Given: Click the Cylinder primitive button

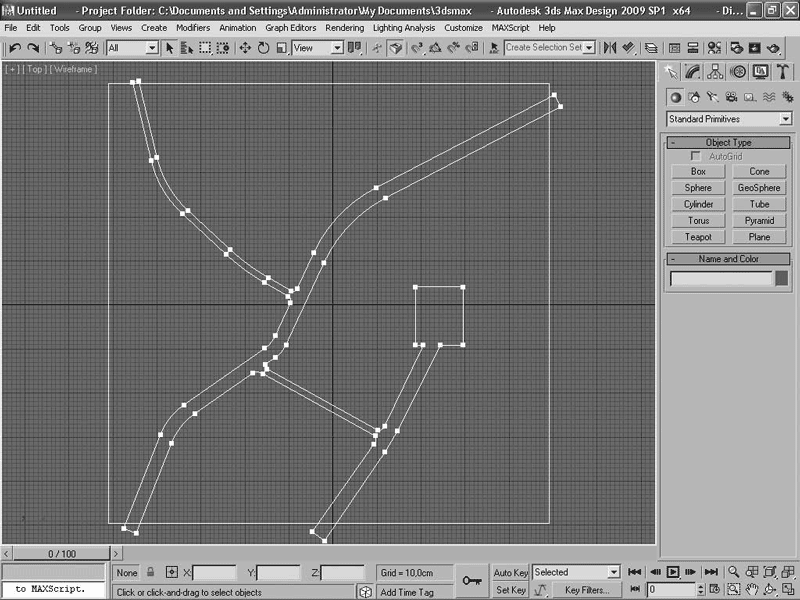Looking at the screenshot, I should [x=698, y=204].
